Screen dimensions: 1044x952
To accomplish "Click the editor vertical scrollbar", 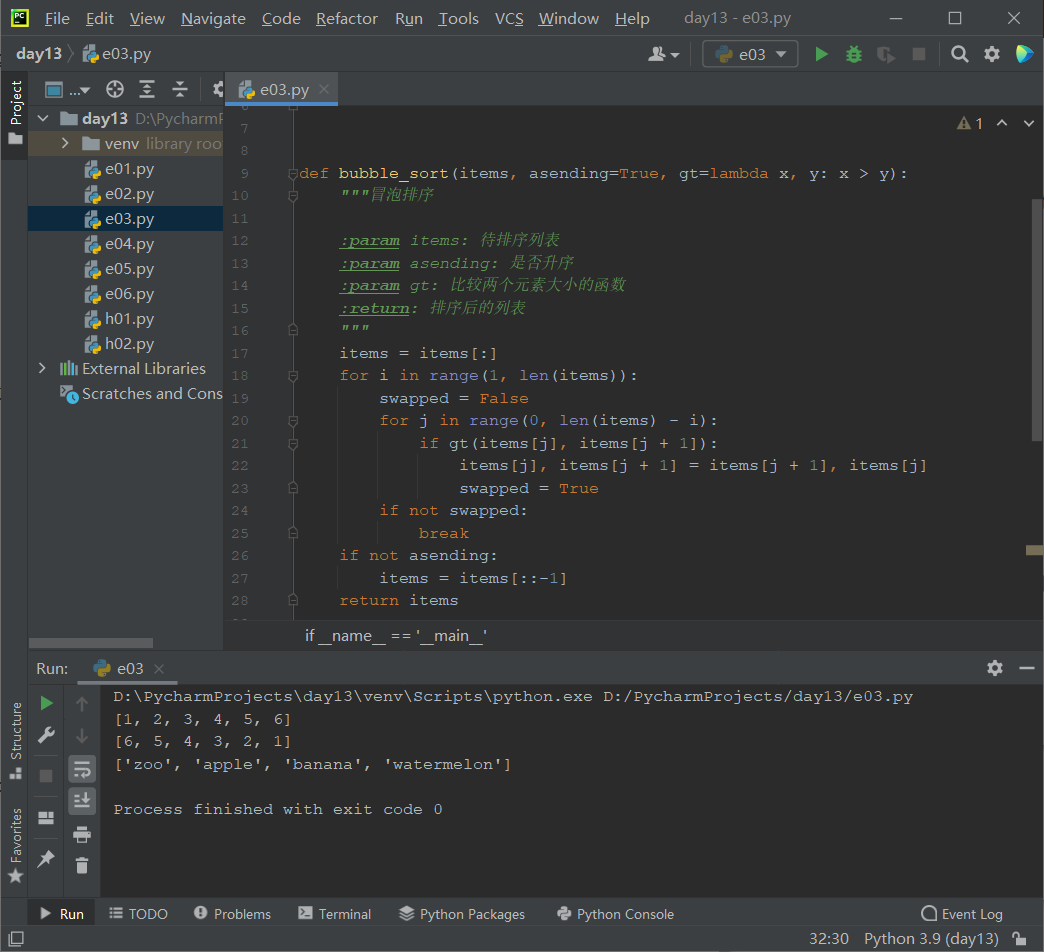I will point(1037,320).
